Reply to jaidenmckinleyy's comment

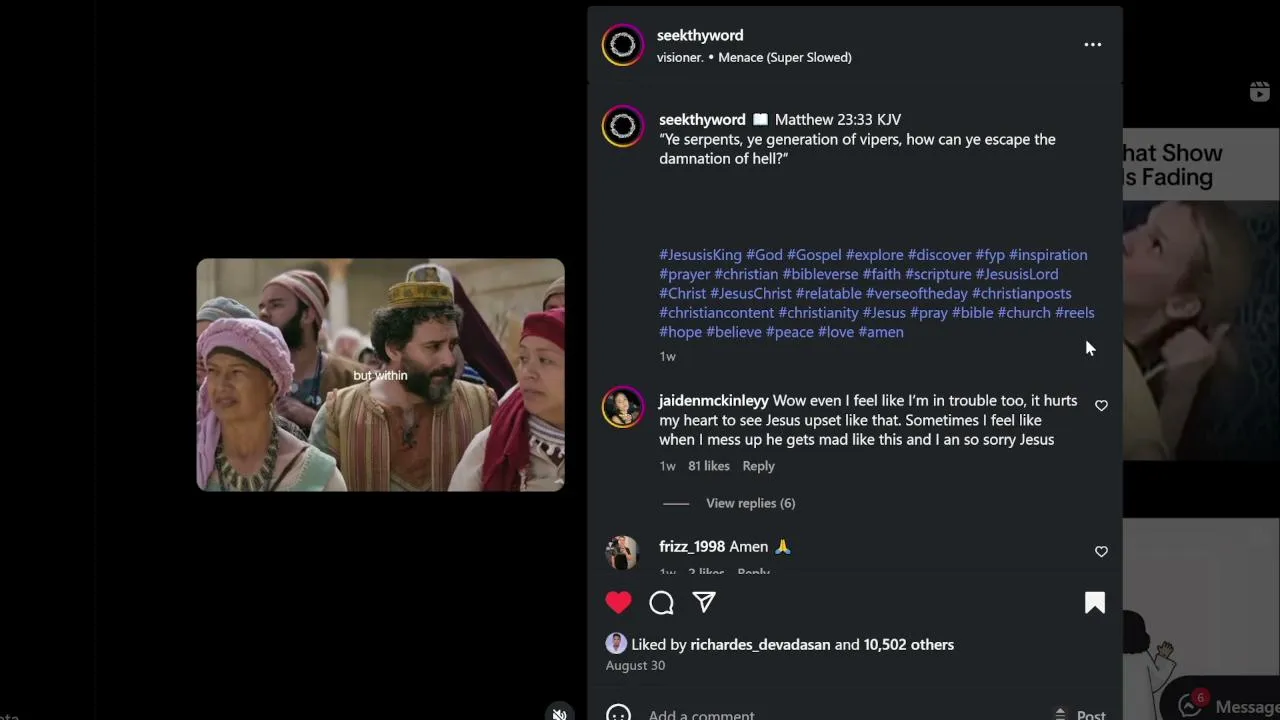tap(758, 466)
